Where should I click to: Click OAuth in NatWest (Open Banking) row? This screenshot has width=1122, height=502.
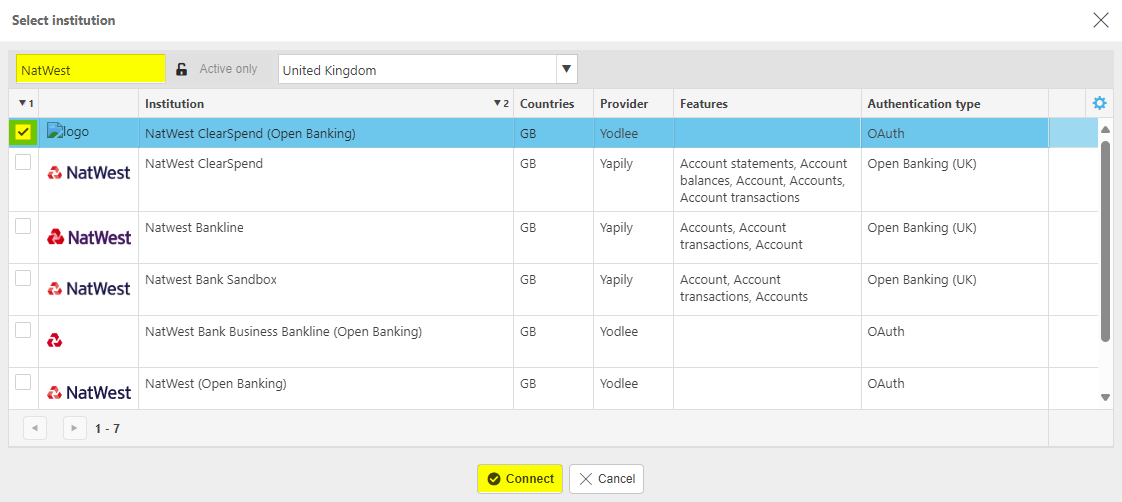(886, 384)
